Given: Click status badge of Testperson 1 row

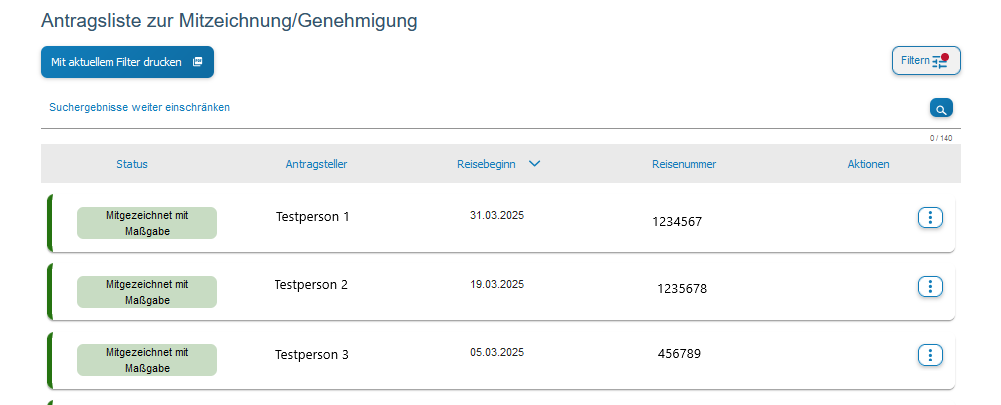Looking at the screenshot, I should click(147, 223).
